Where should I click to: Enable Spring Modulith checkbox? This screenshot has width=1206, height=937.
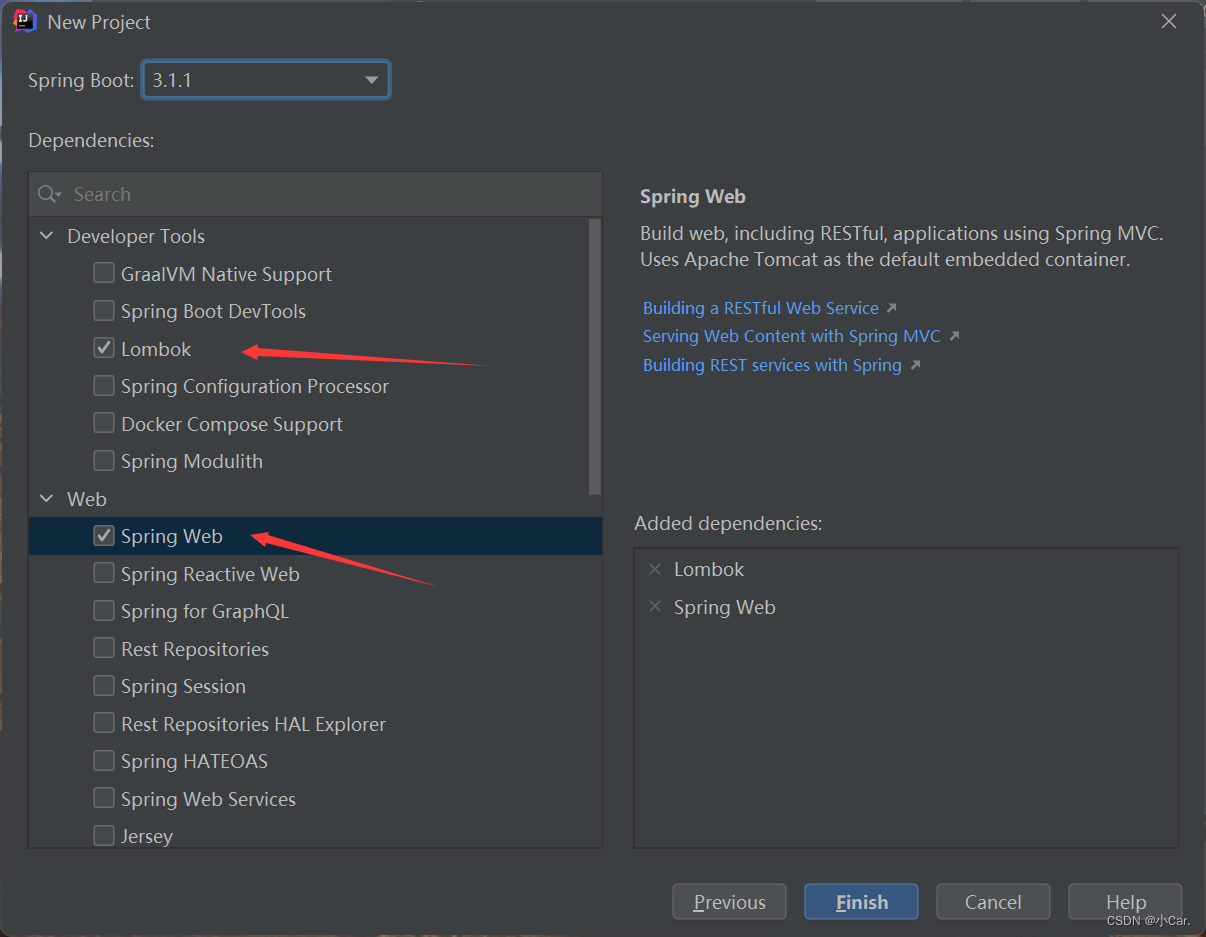[104, 461]
